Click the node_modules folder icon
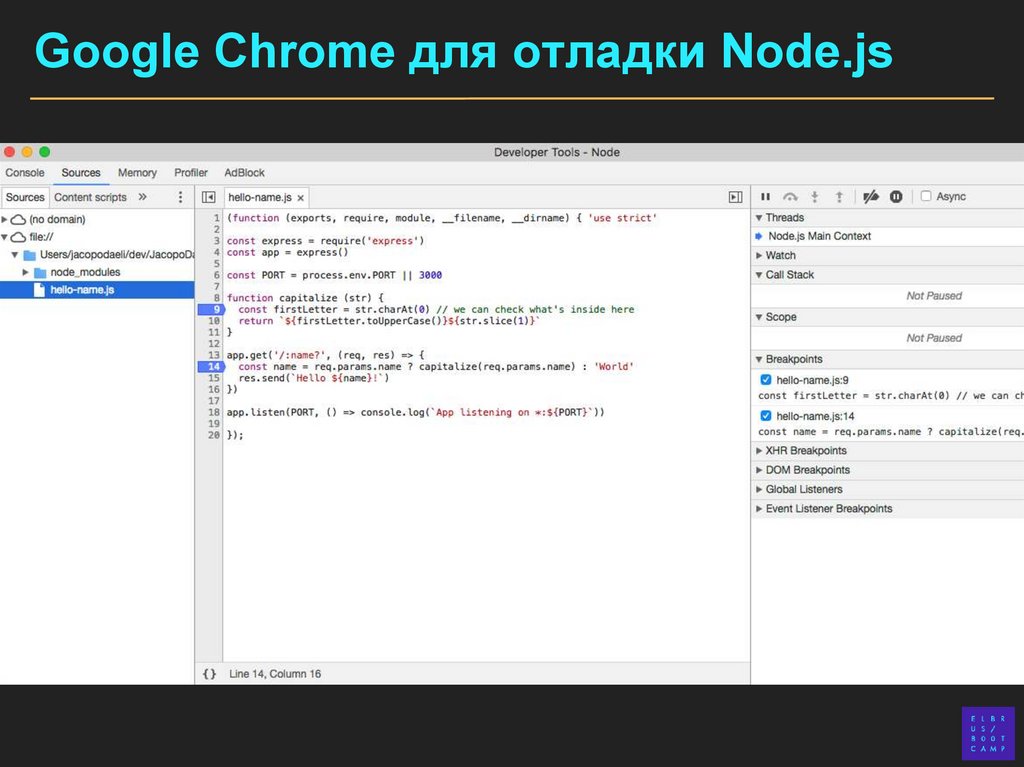Image resolution: width=1024 pixels, height=767 pixels. click(40, 272)
